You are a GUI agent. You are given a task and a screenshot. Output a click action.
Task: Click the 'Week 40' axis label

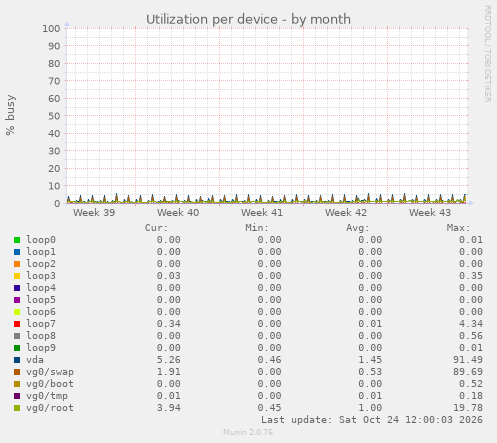click(178, 212)
